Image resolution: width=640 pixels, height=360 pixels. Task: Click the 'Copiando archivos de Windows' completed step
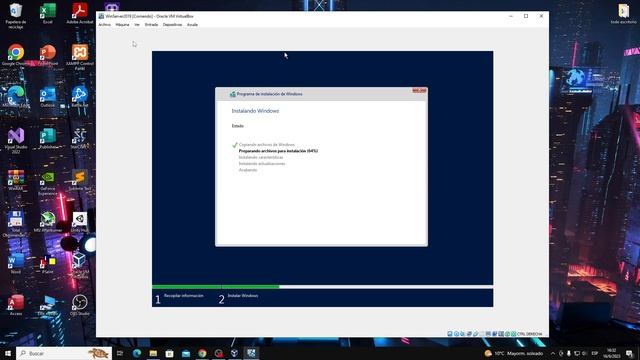coord(267,144)
